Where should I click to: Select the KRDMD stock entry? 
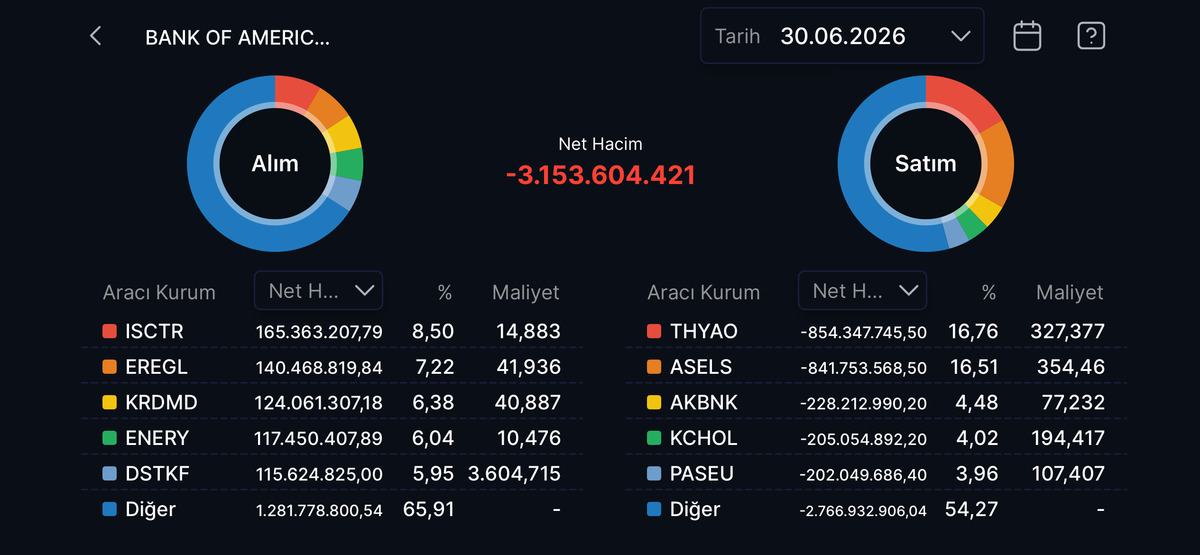click(161, 402)
